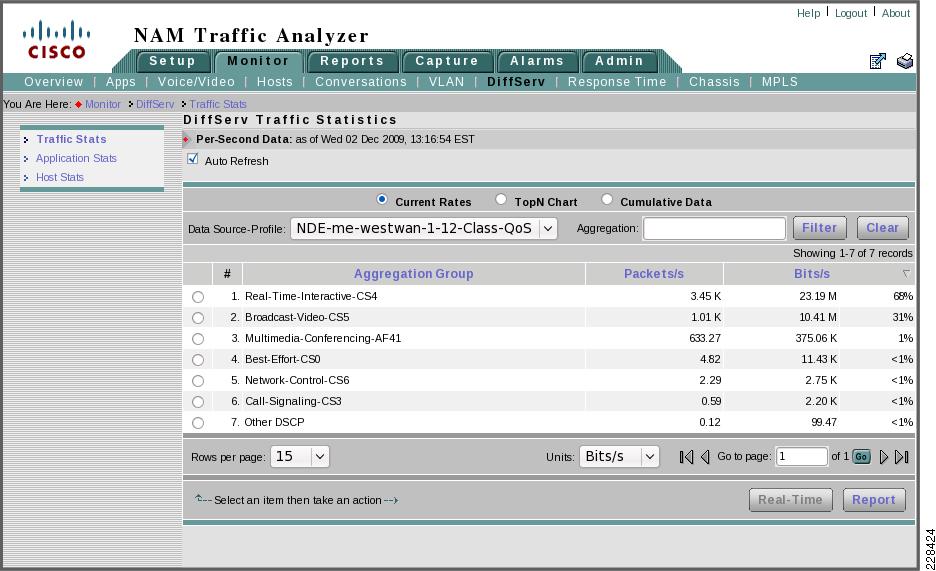
Task: Open the Monitor tab
Action: point(258,61)
